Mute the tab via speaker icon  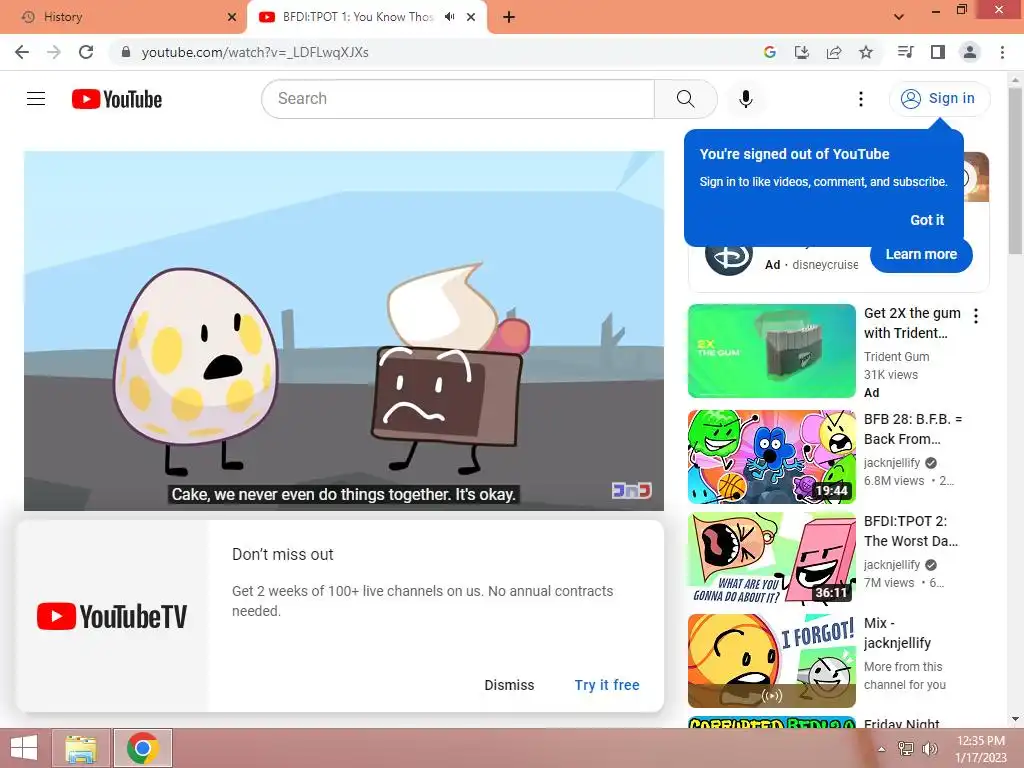point(449,17)
